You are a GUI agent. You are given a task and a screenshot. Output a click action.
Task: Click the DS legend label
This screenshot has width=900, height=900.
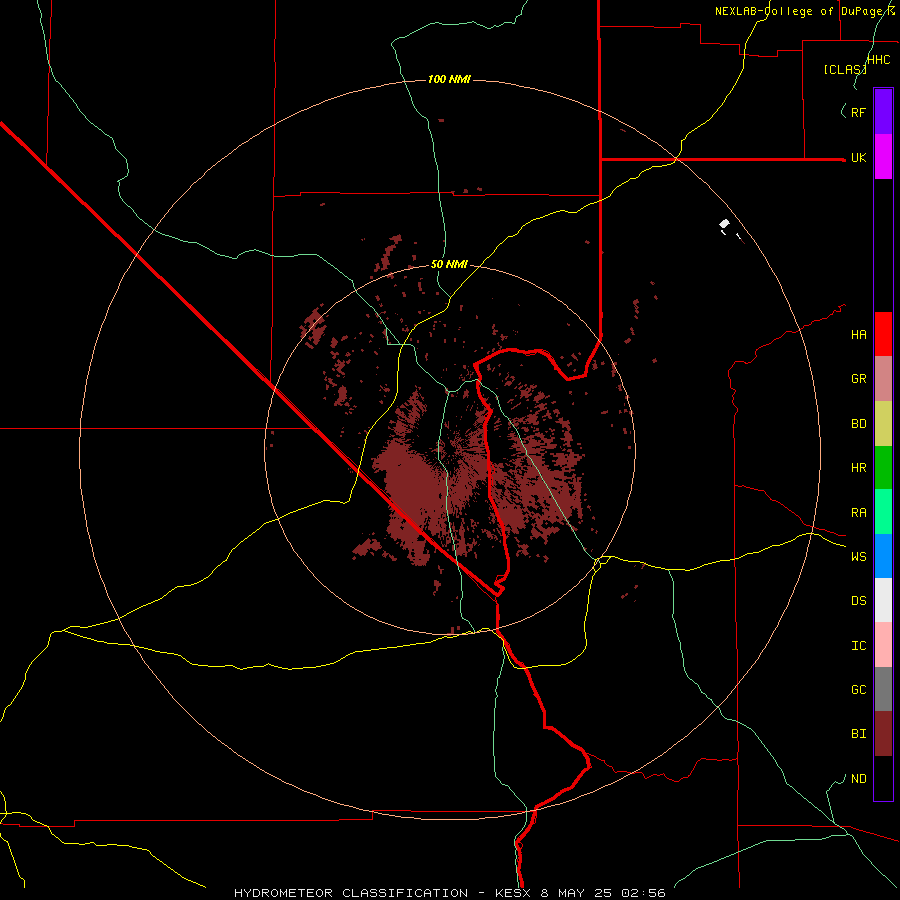tap(859, 601)
